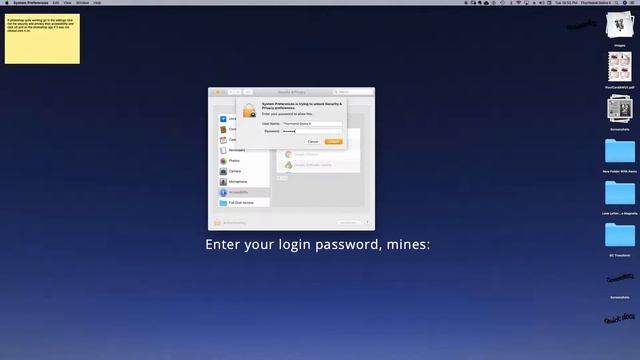640x360 pixels.
Task: Click the Google Software Update entry
Action: (318, 165)
